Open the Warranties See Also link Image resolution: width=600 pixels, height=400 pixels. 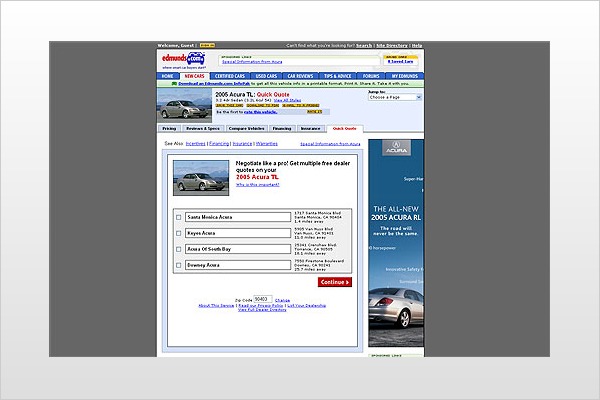267,144
